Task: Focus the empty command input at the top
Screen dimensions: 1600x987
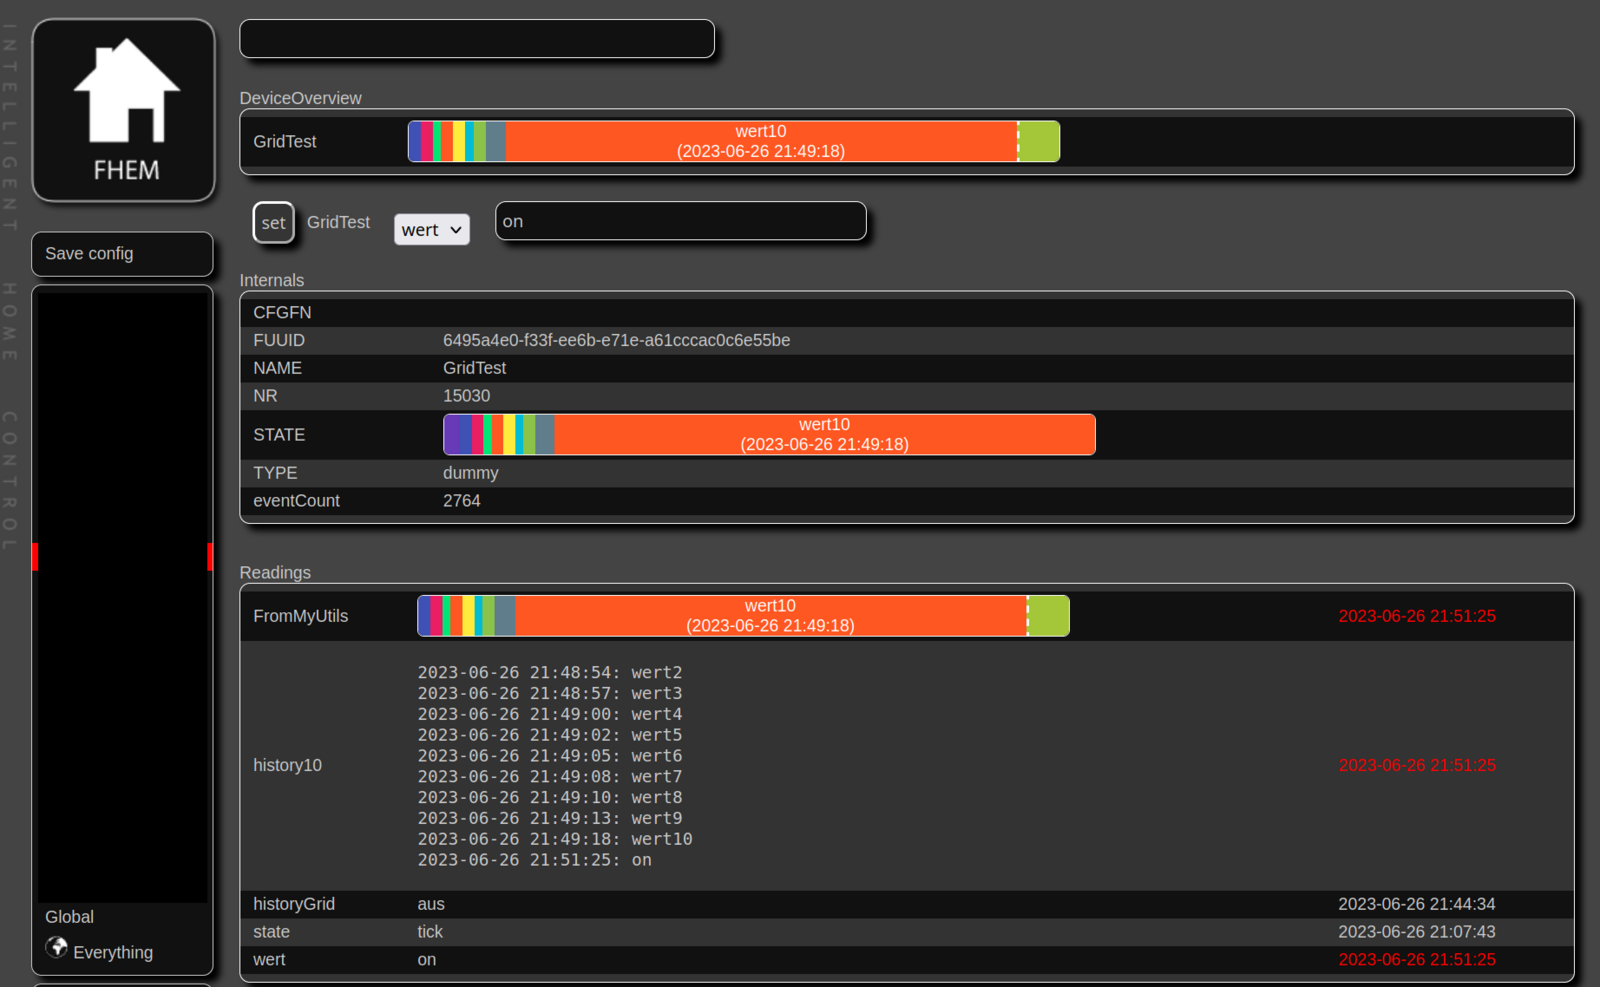Action: point(477,39)
